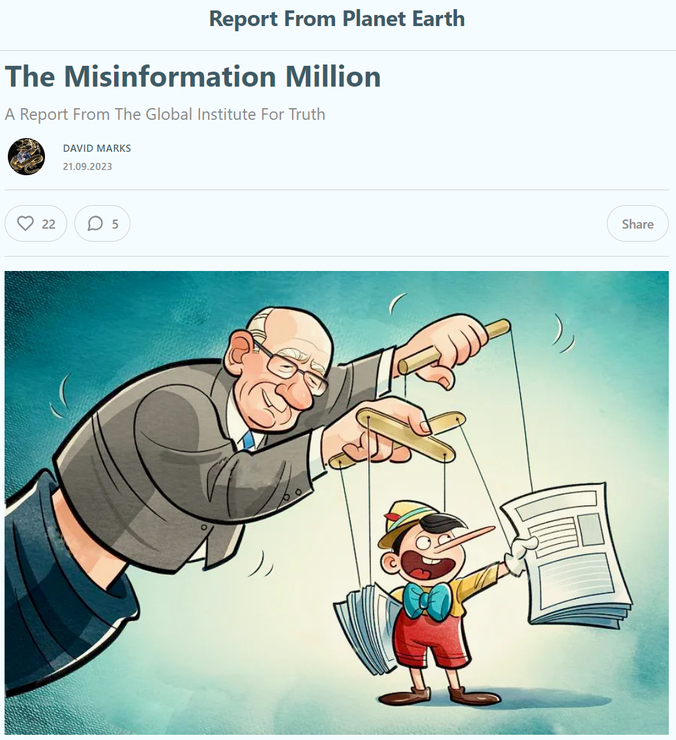Open the puppeteer cartoon image in full view
Screen dimensions: 676x740
point(337,503)
